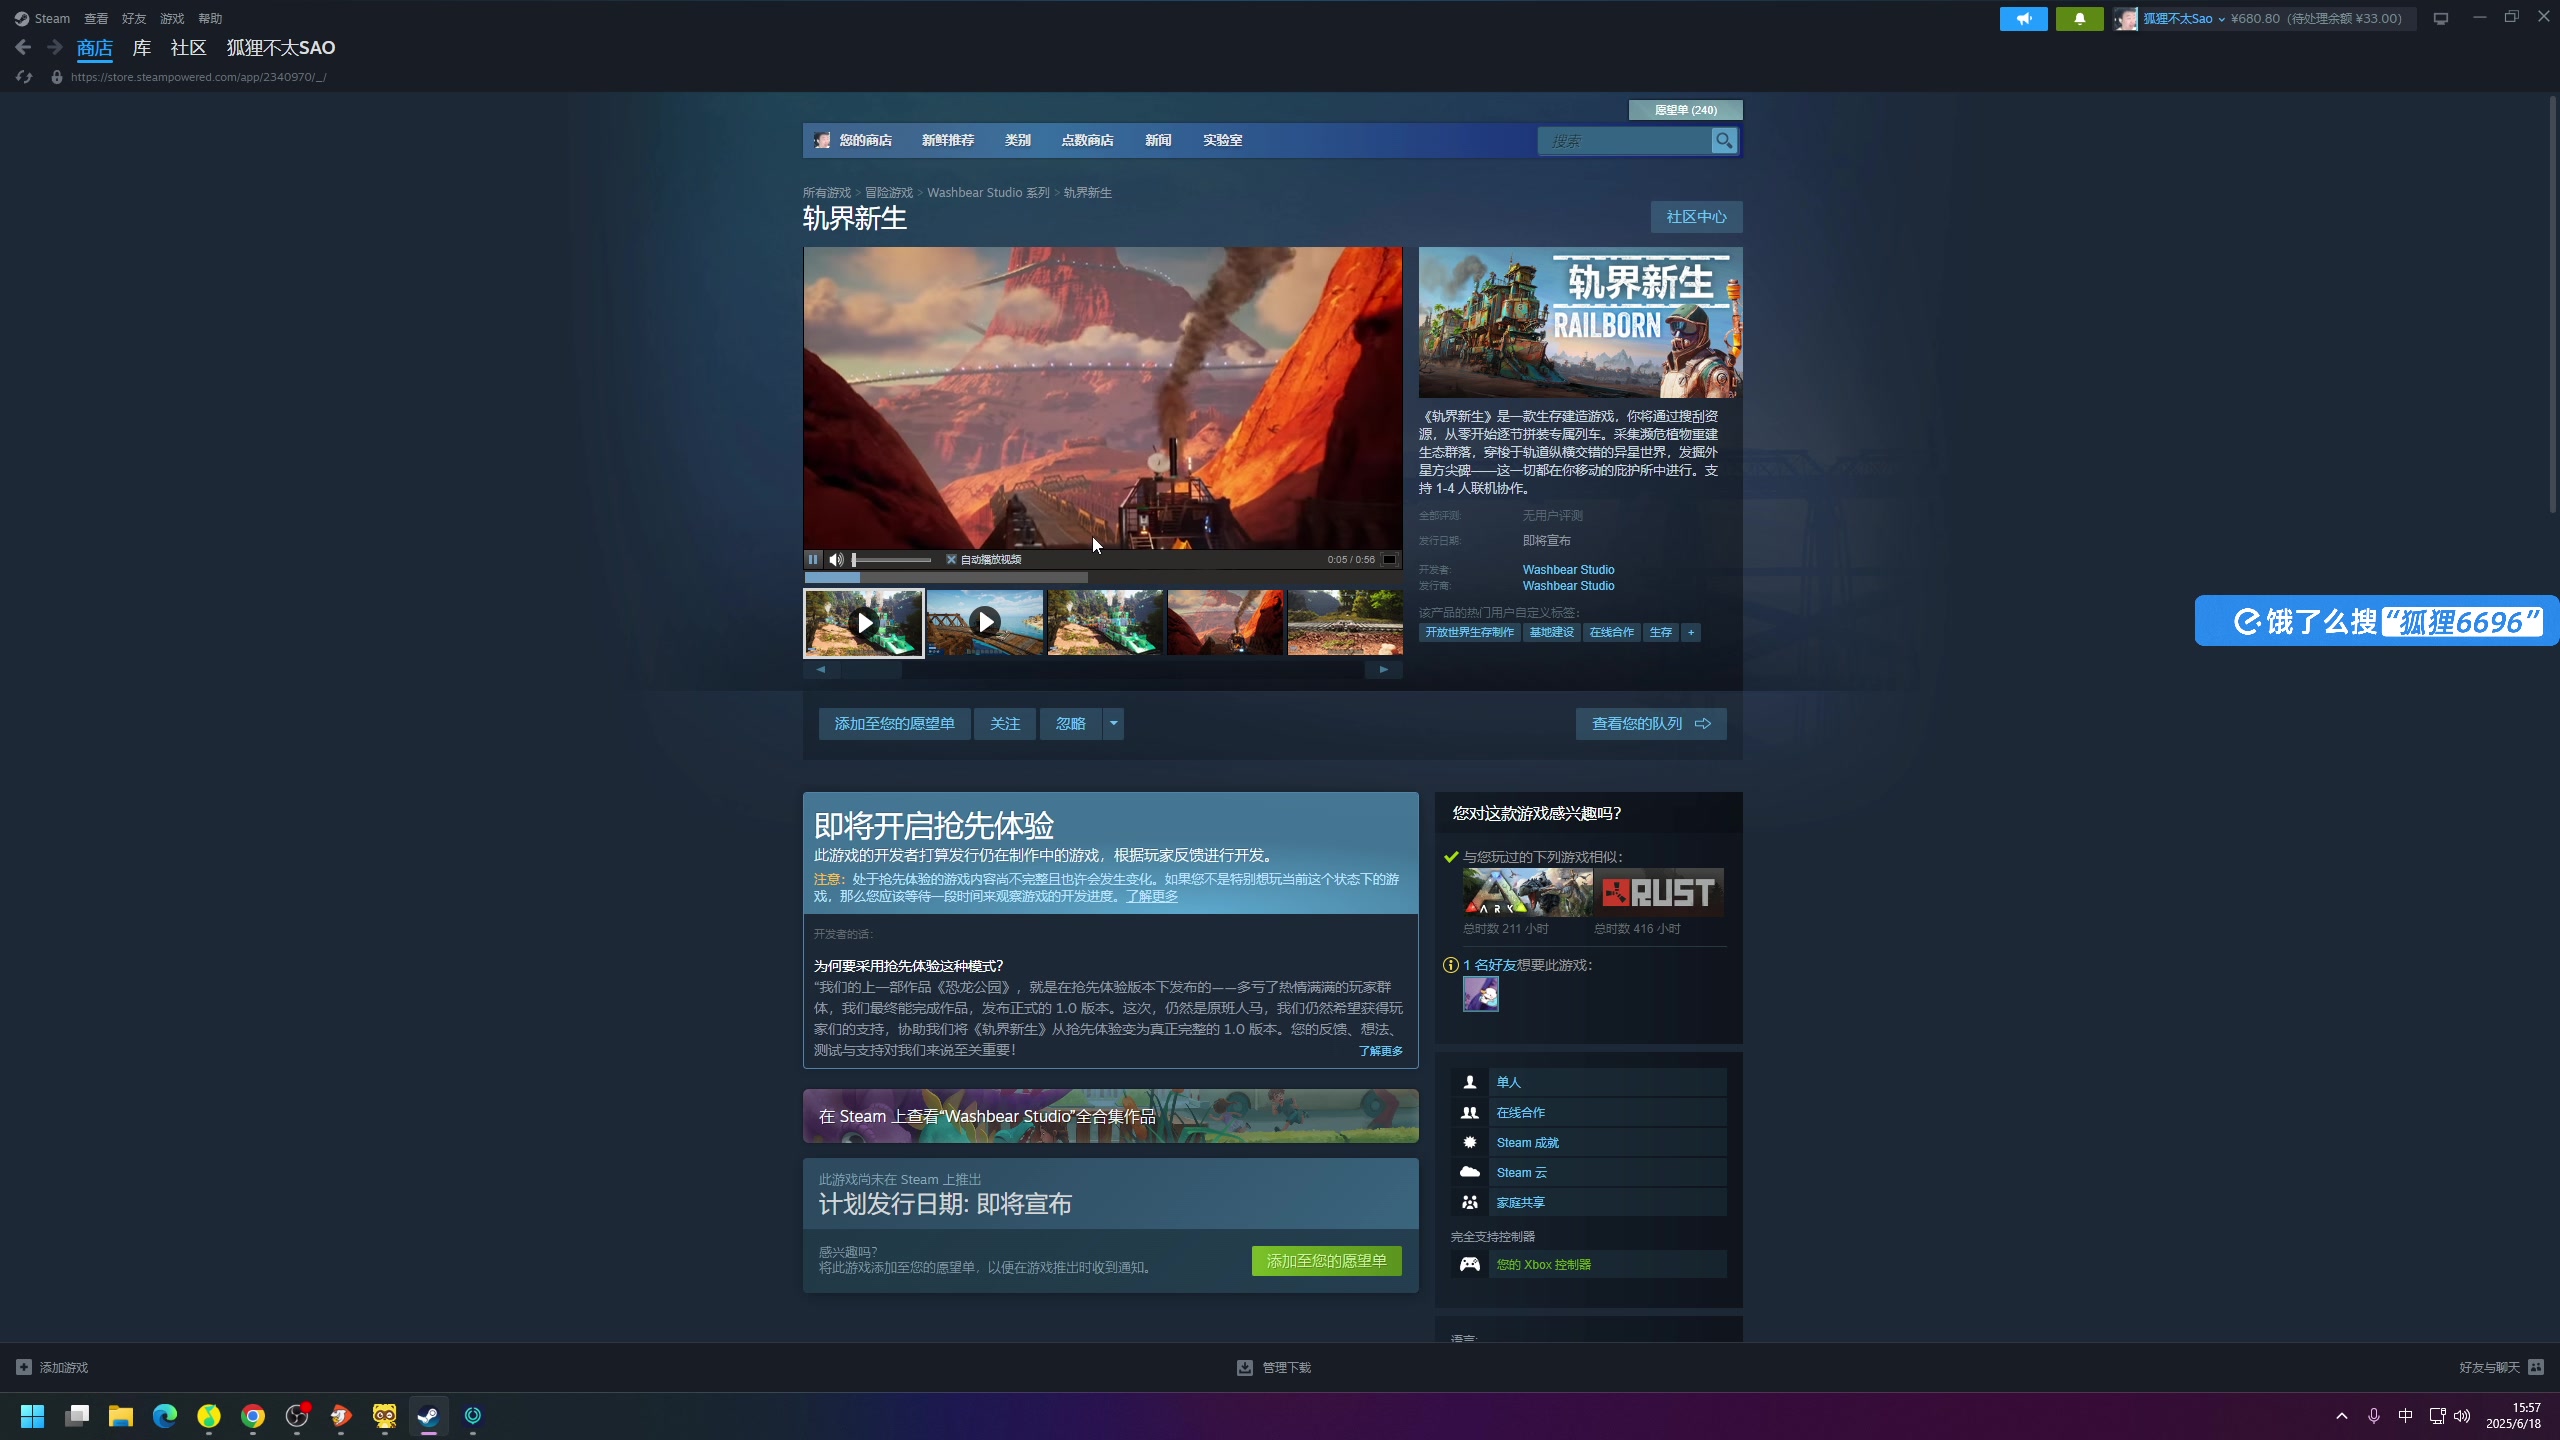Open 新闻 in store nav
Image resolution: width=2560 pixels, height=1440 pixels.
click(1157, 140)
